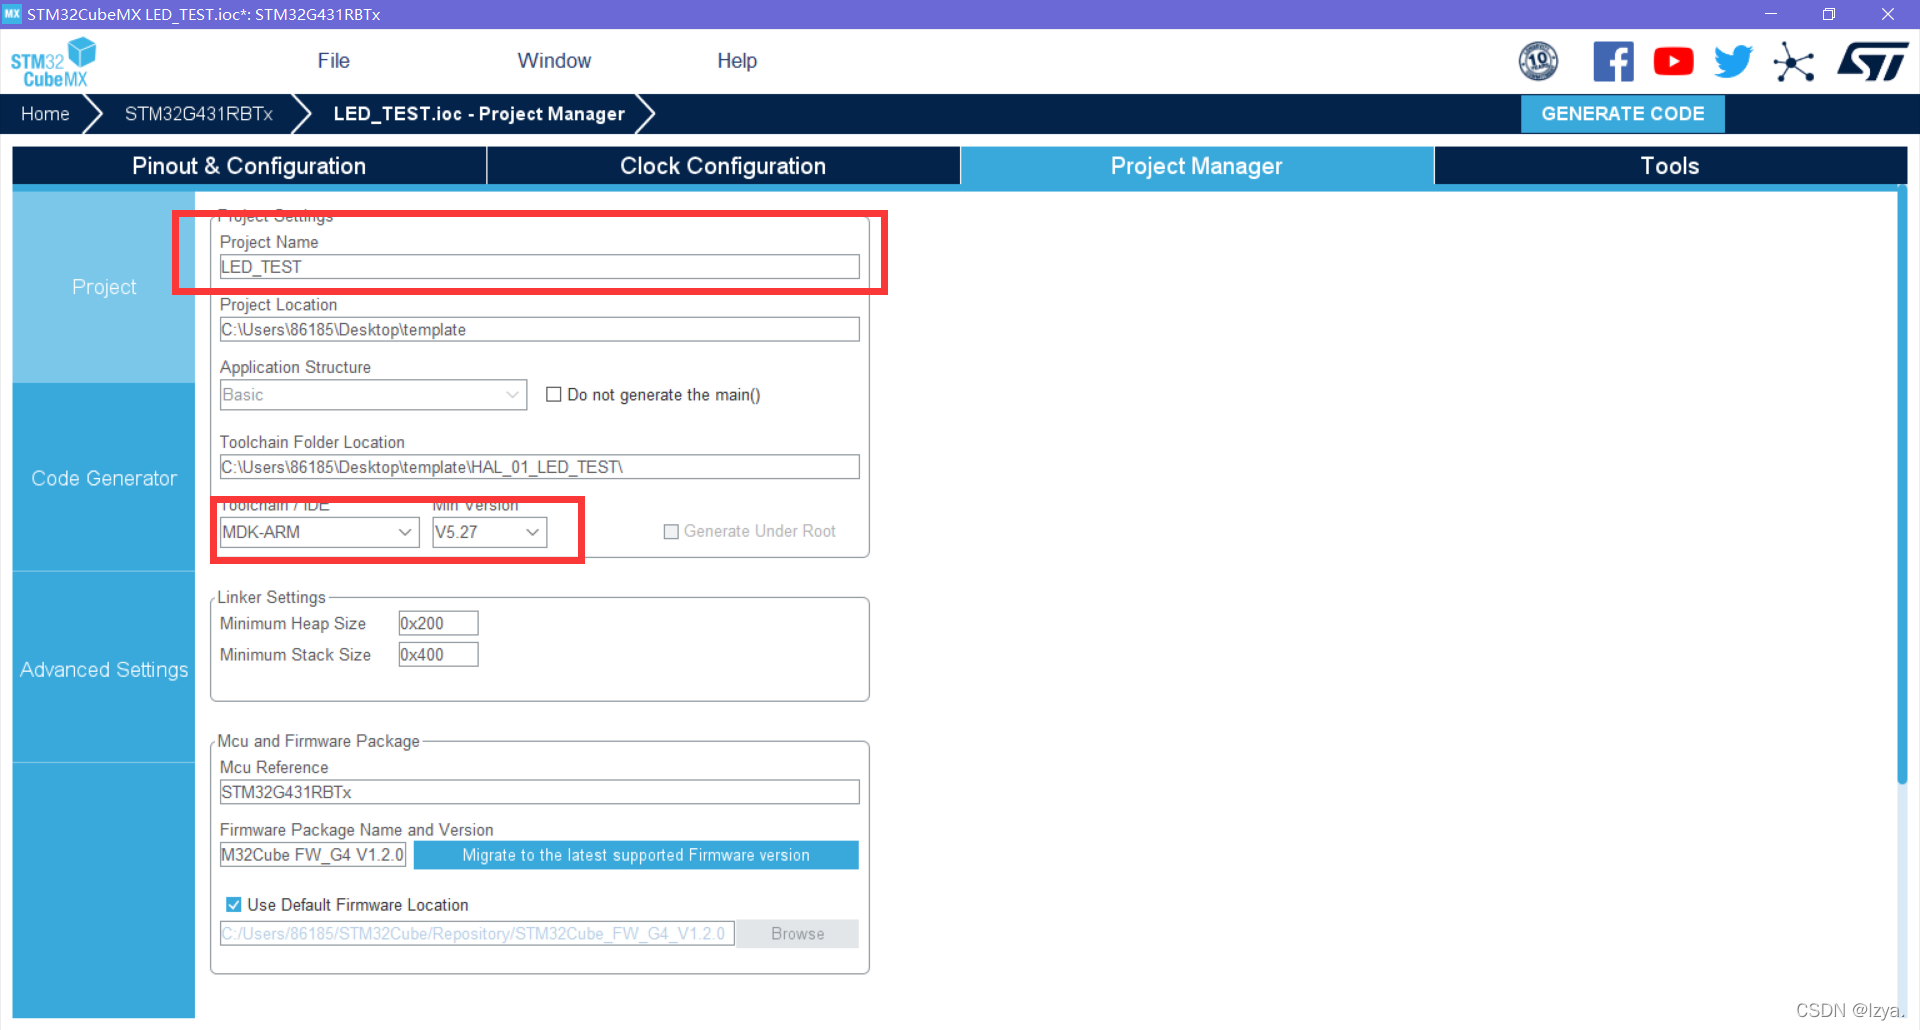Screen dimensions: 1920x1030
Task: Click the Mcu Reference field
Action: coord(539,792)
